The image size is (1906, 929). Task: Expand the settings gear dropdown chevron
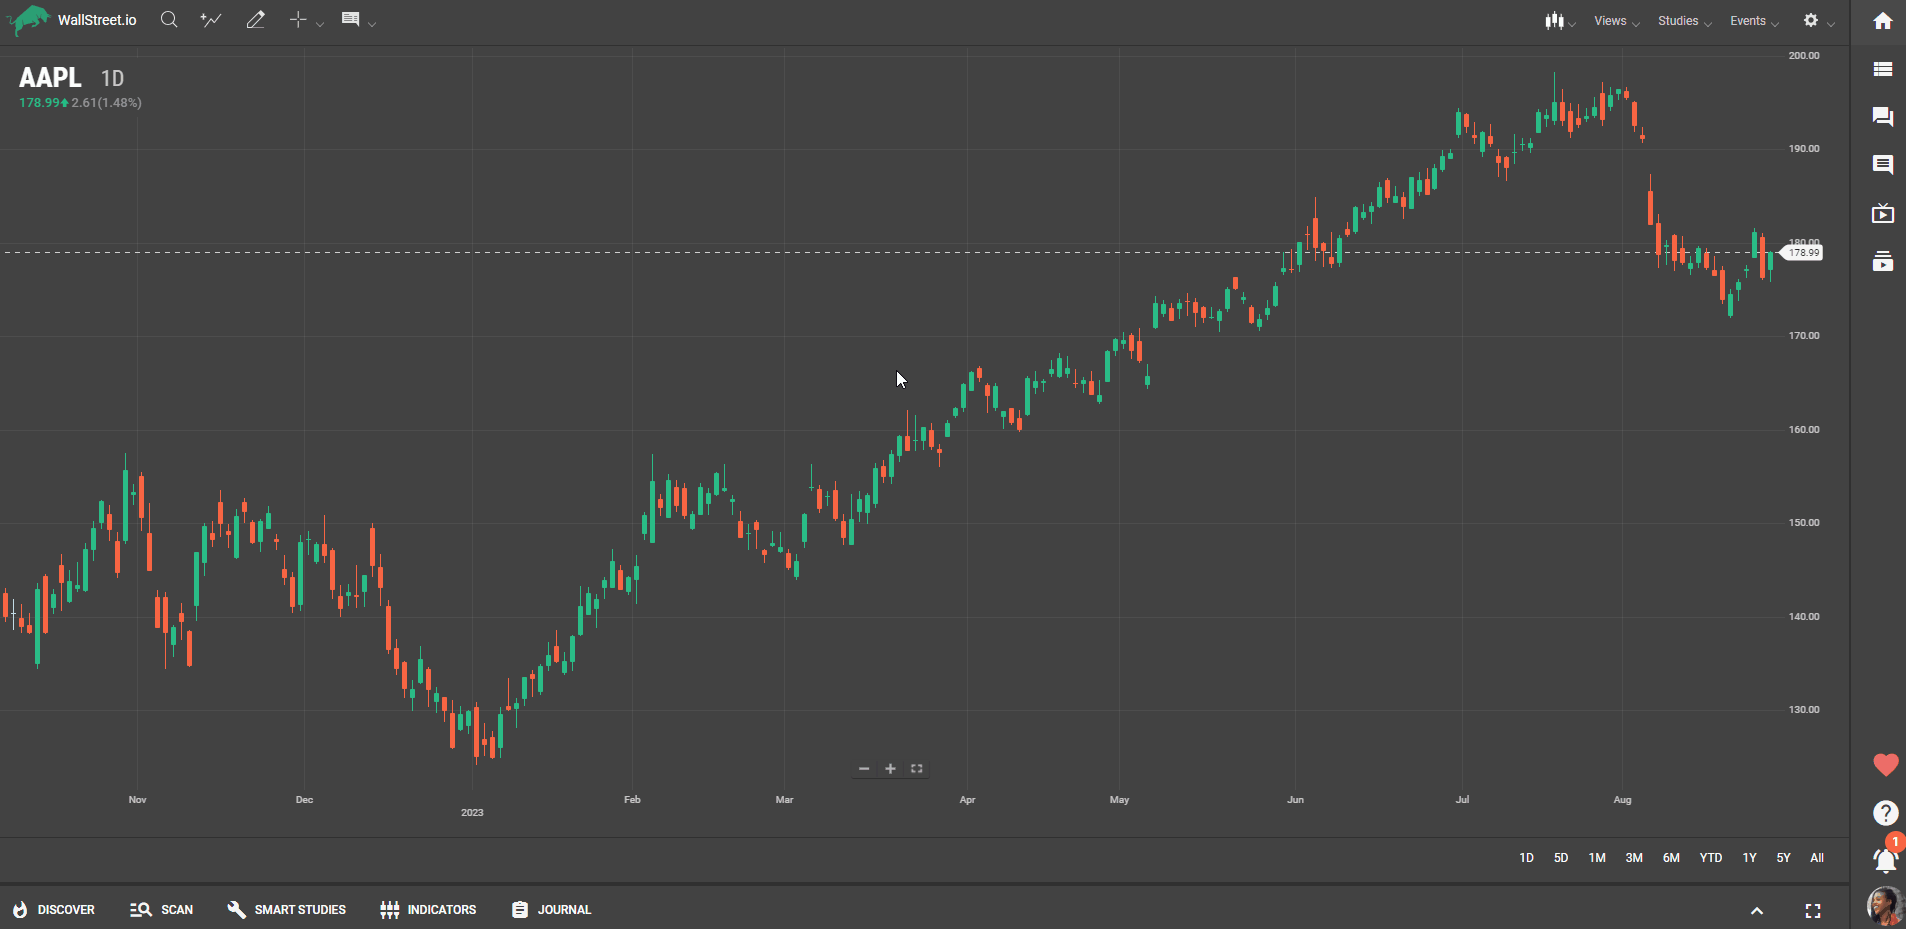tap(1831, 23)
